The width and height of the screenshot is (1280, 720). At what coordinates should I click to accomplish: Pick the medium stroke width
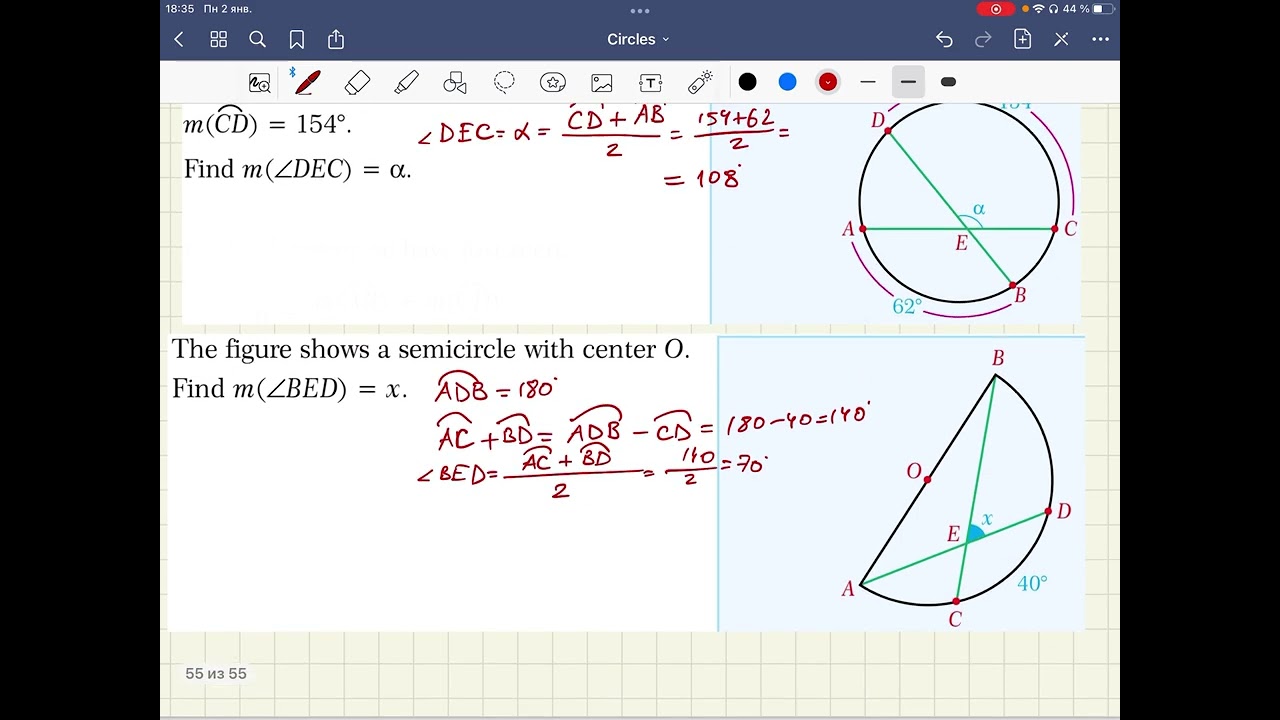[x=908, y=82]
